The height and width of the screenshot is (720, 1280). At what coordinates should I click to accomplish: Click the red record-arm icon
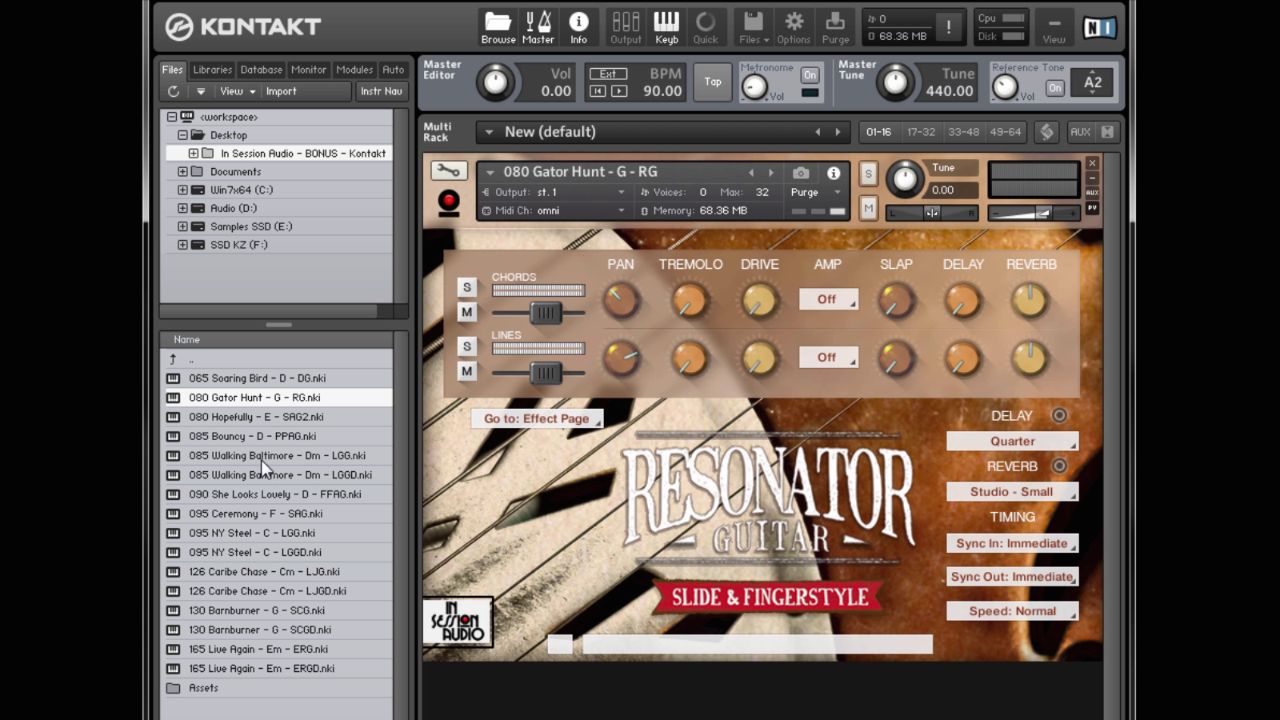point(448,201)
